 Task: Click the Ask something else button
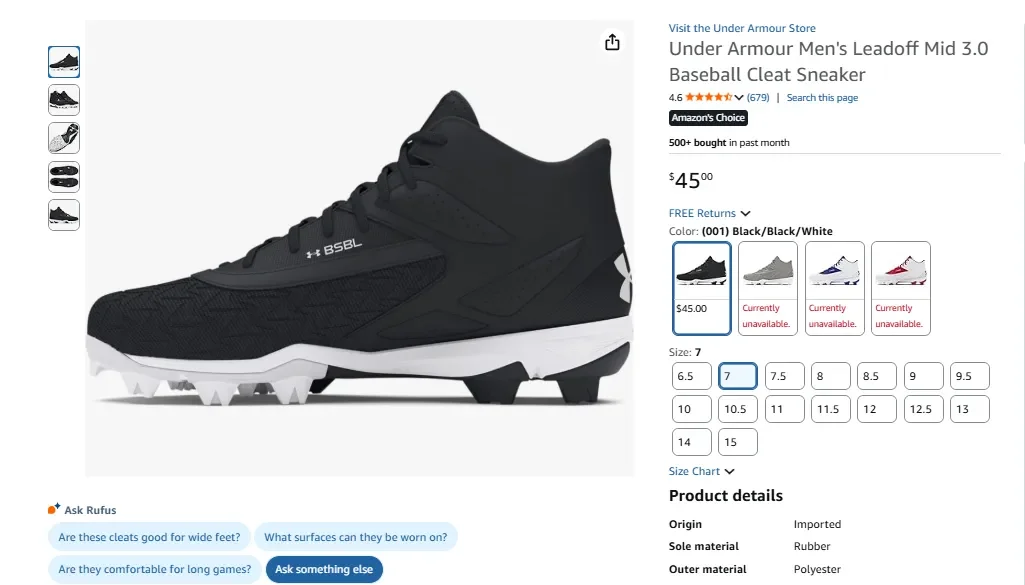click(324, 568)
